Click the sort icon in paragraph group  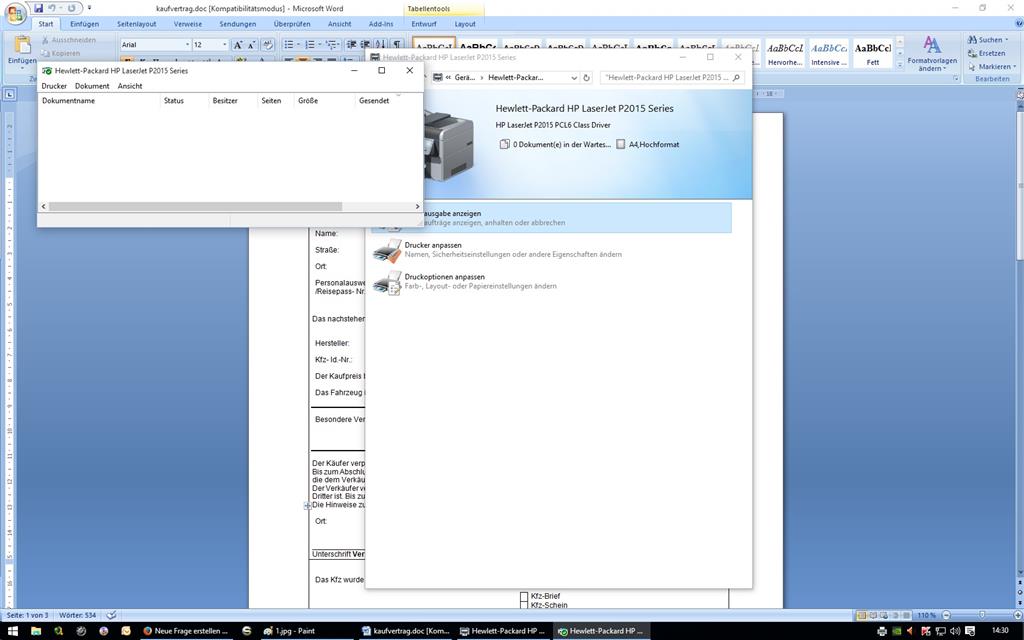click(x=381, y=44)
